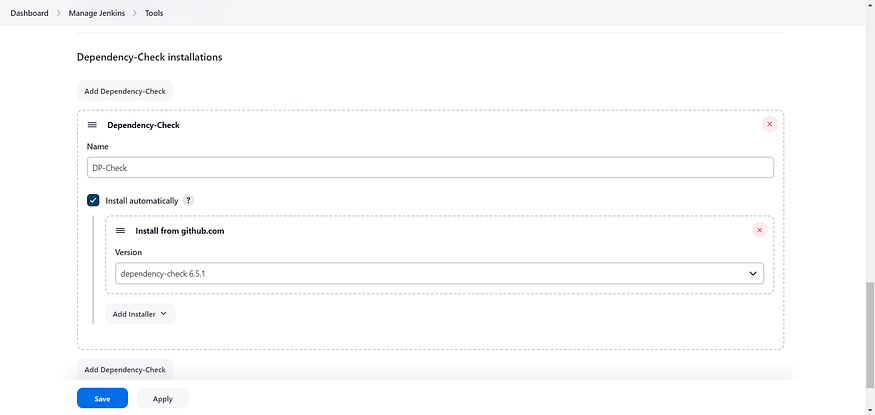Delete the Install from github.com installer
The width and height of the screenshot is (875, 415).
point(759,230)
